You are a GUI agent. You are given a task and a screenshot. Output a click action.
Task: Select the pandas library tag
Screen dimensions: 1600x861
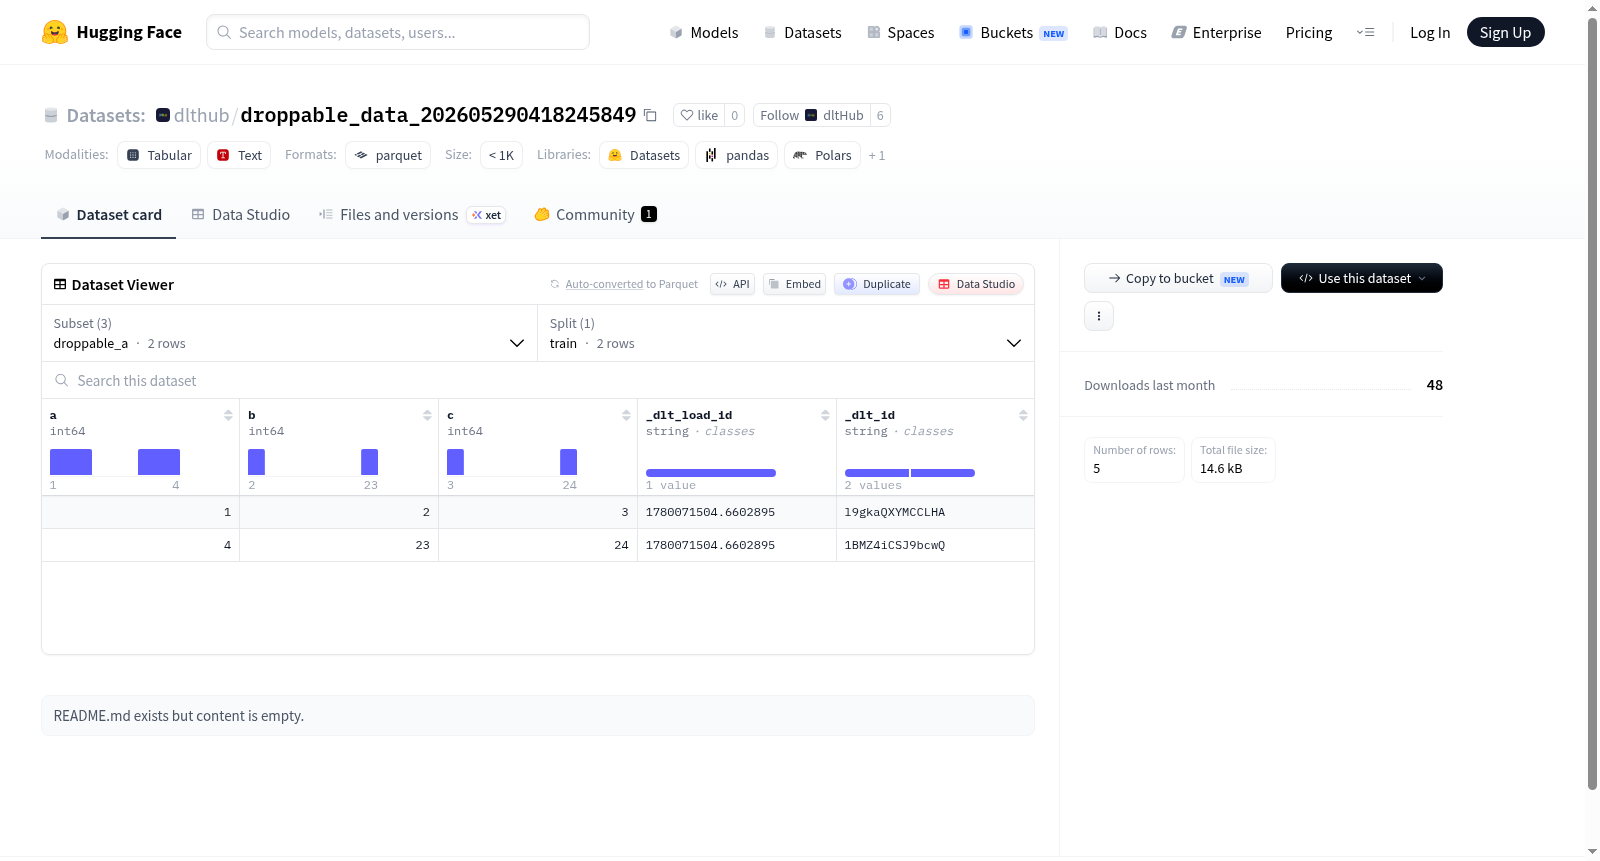click(x=737, y=155)
